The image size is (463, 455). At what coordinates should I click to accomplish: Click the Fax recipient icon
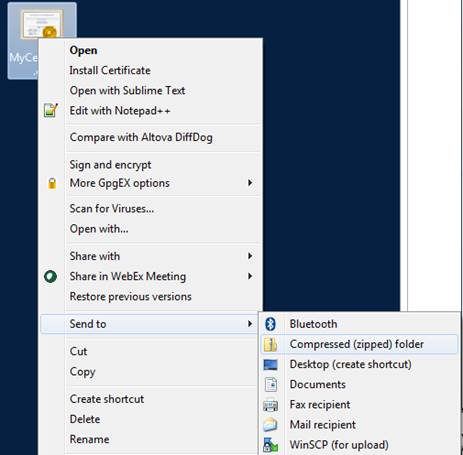[270, 405]
